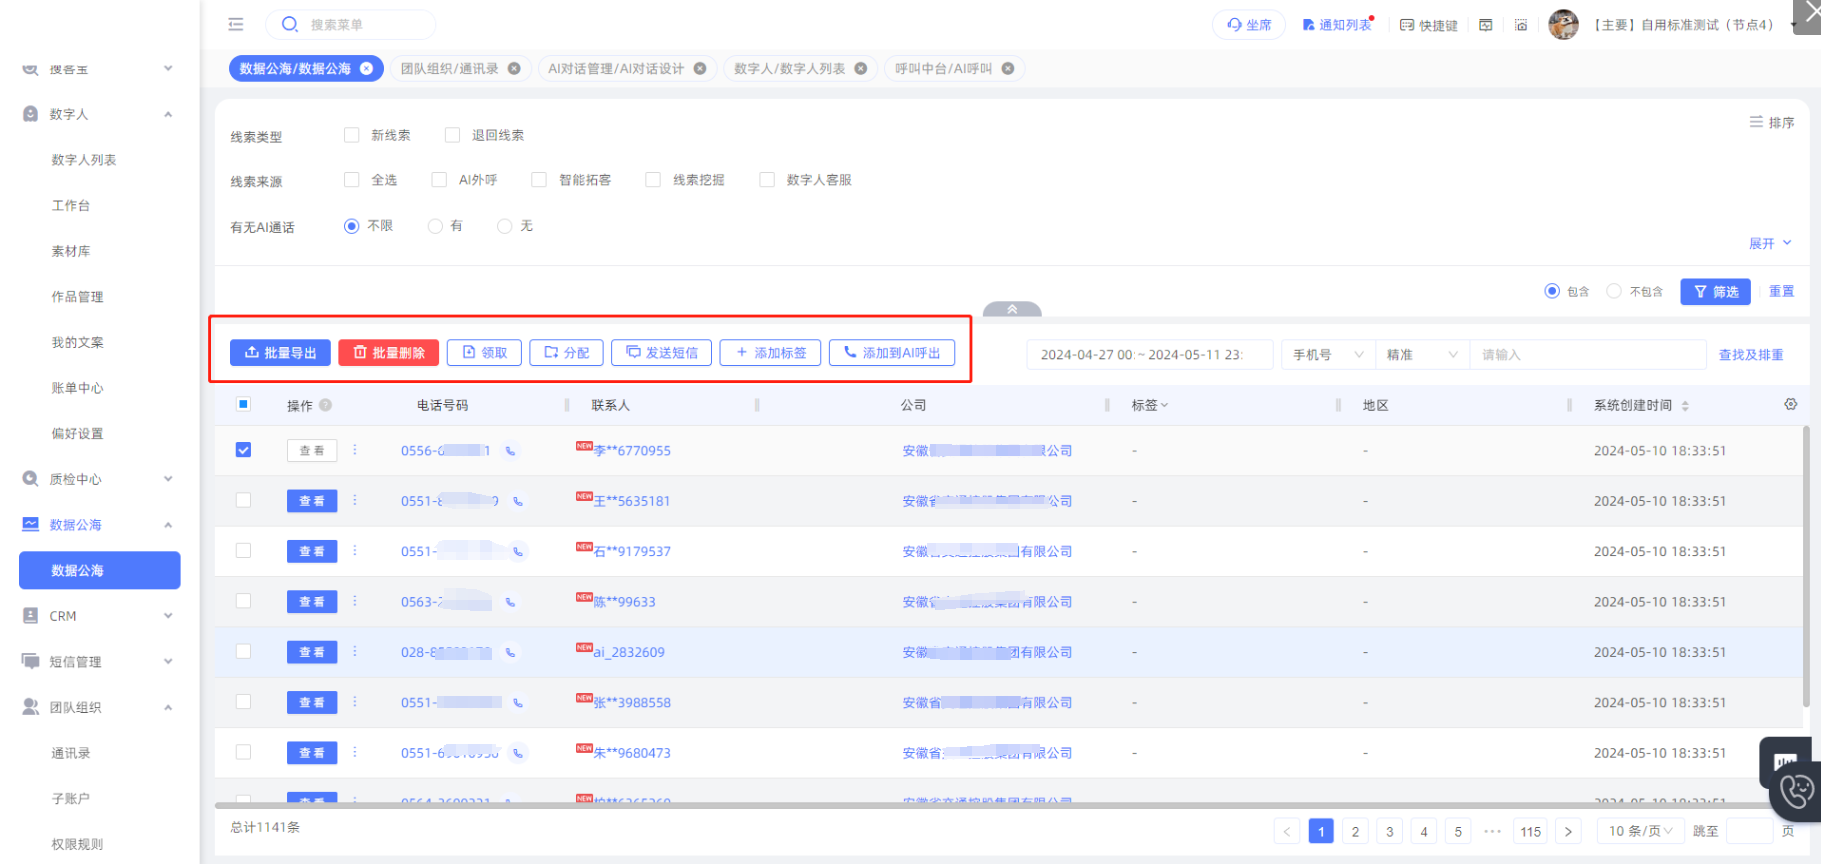The height and width of the screenshot is (864, 1821).
Task: Click the phone icon in the first row
Action: [x=510, y=451]
